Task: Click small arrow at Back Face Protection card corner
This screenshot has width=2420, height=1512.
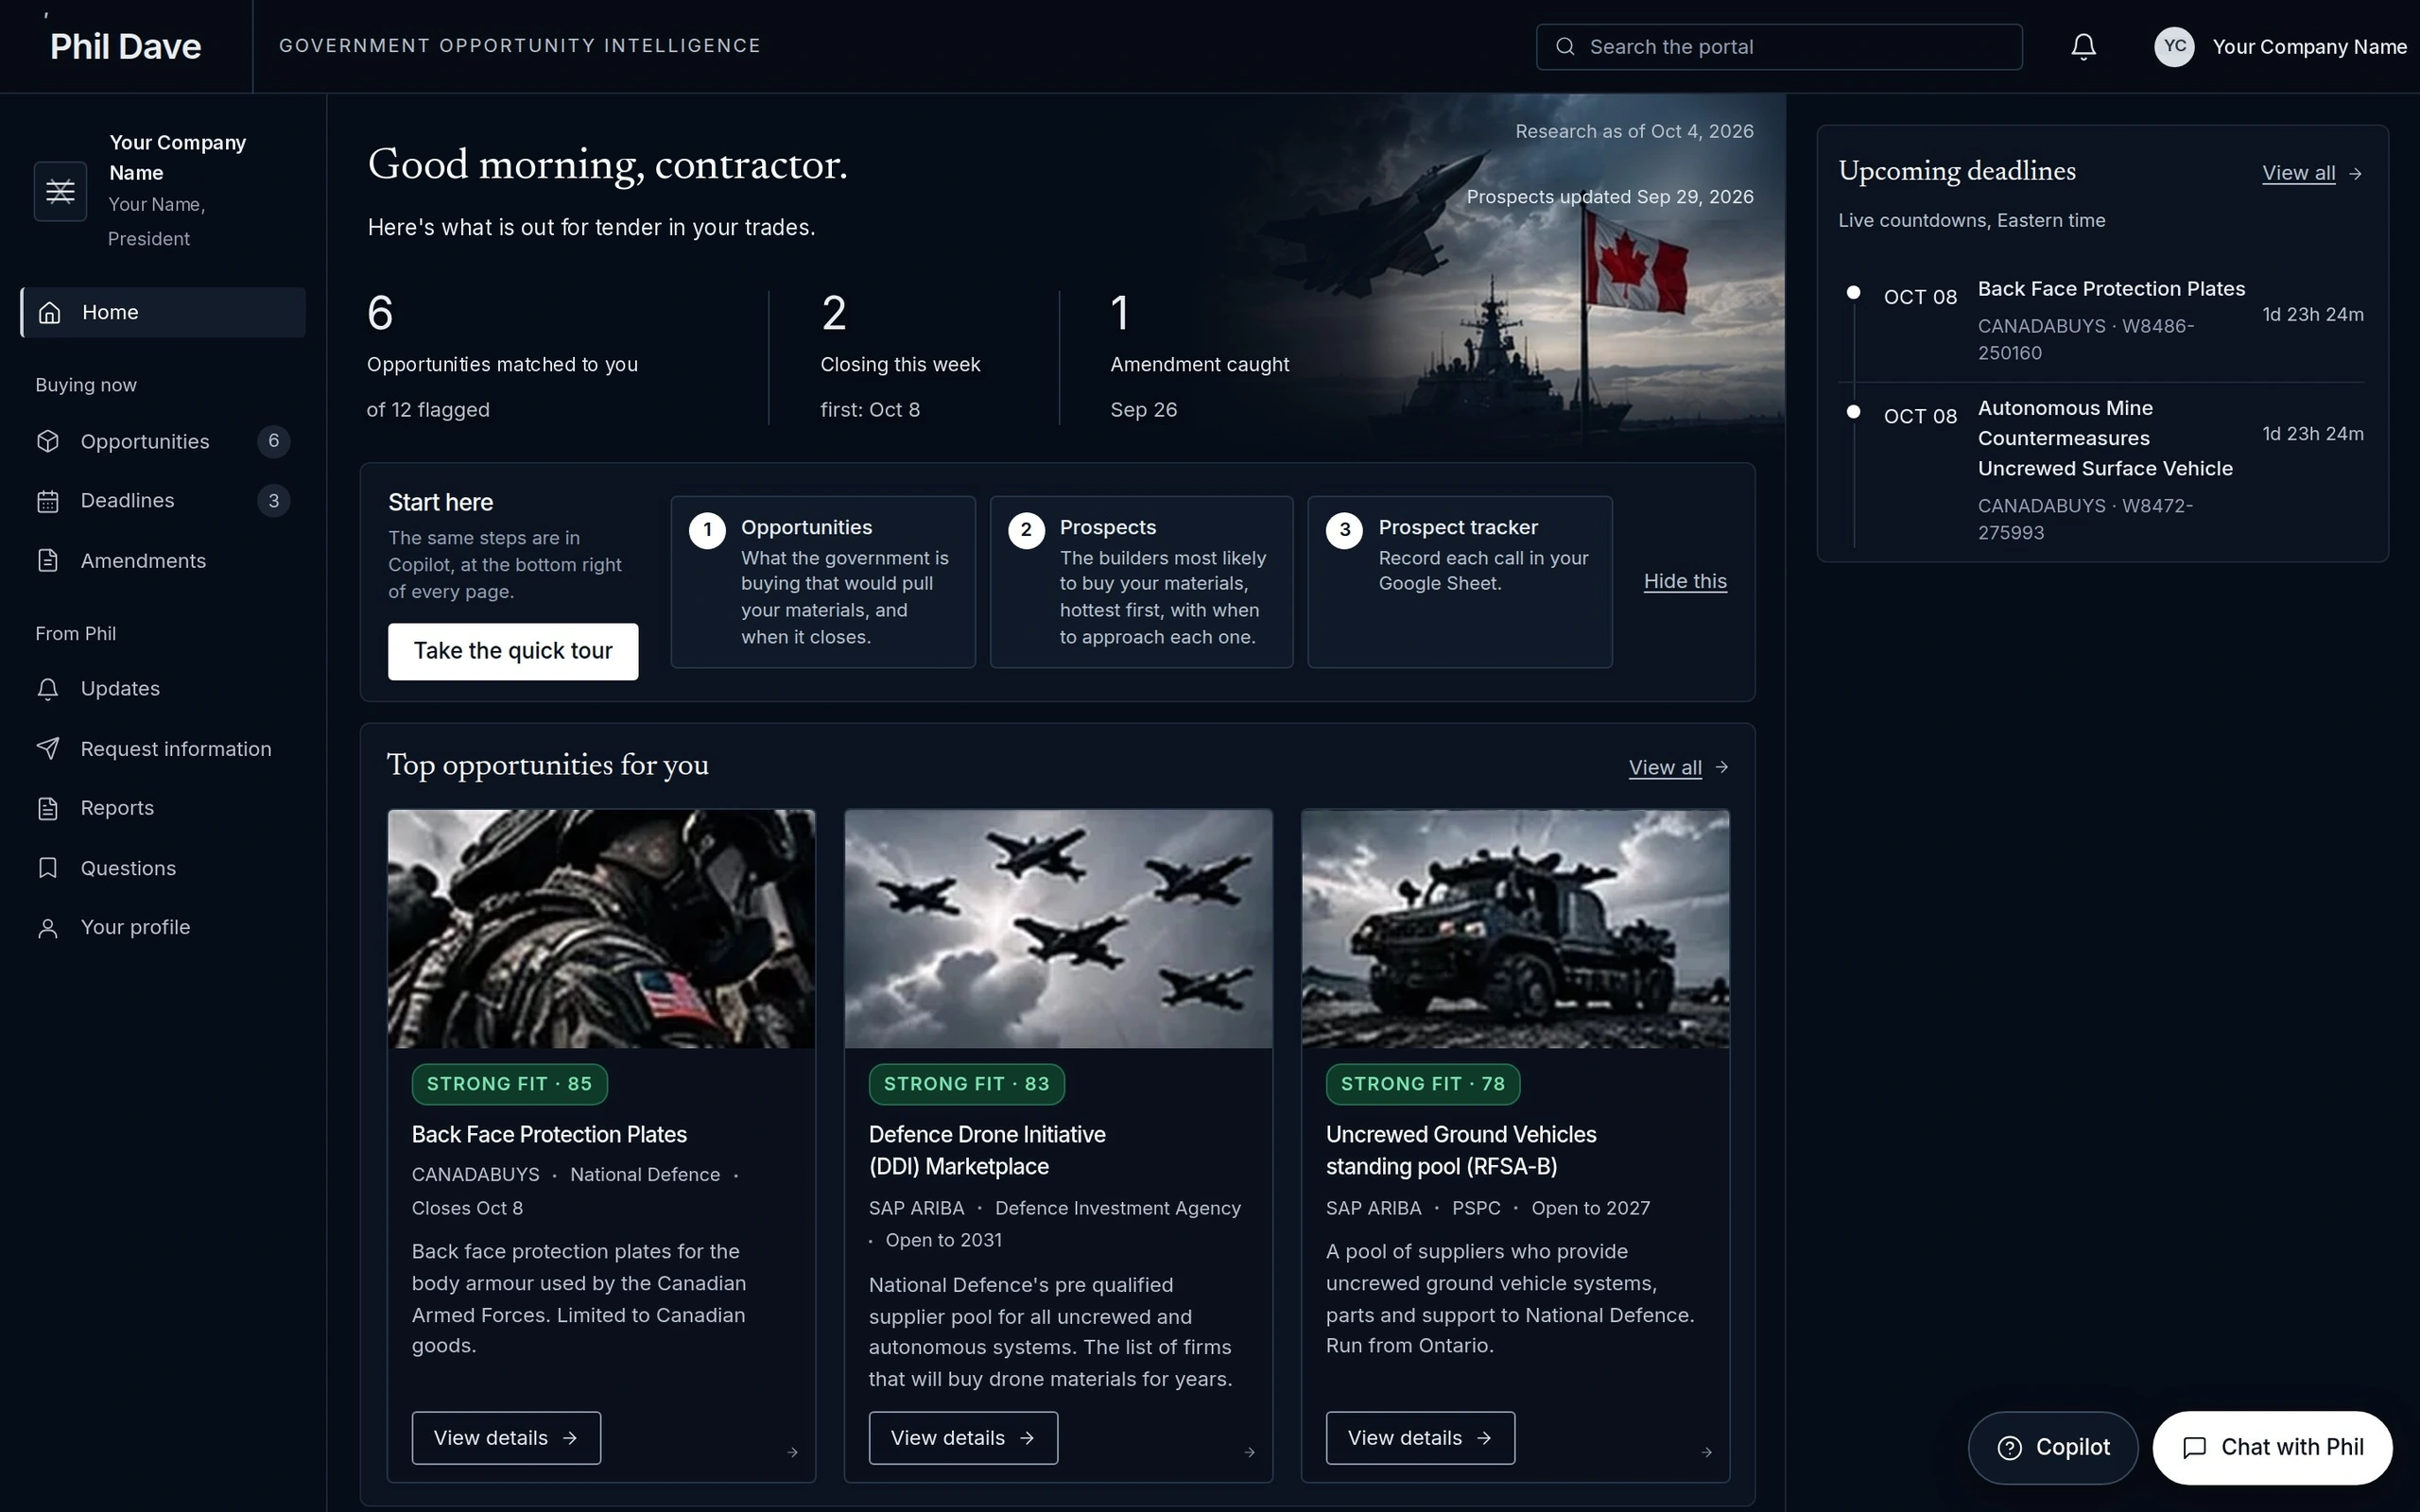Action: pyautogui.click(x=792, y=1452)
